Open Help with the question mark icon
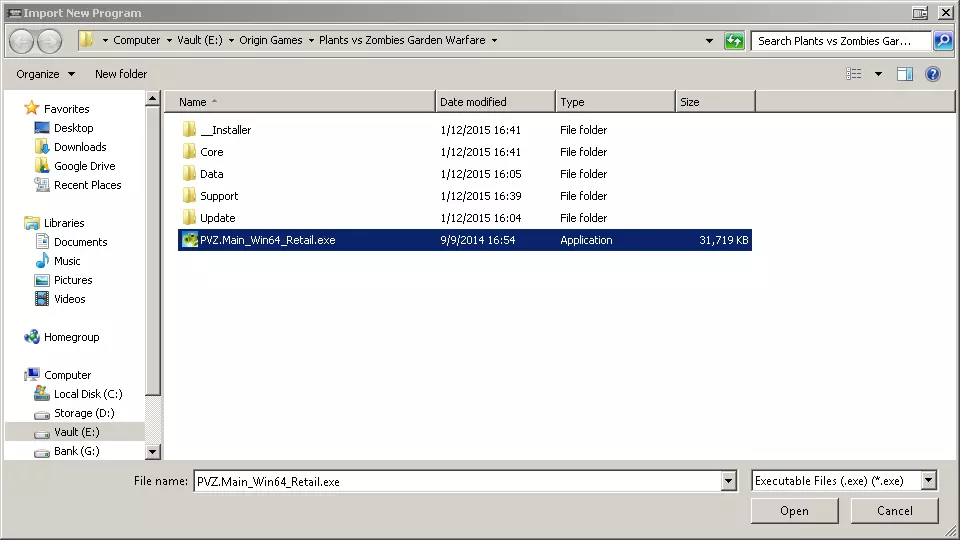The height and width of the screenshot is (540, 960). 932,74
